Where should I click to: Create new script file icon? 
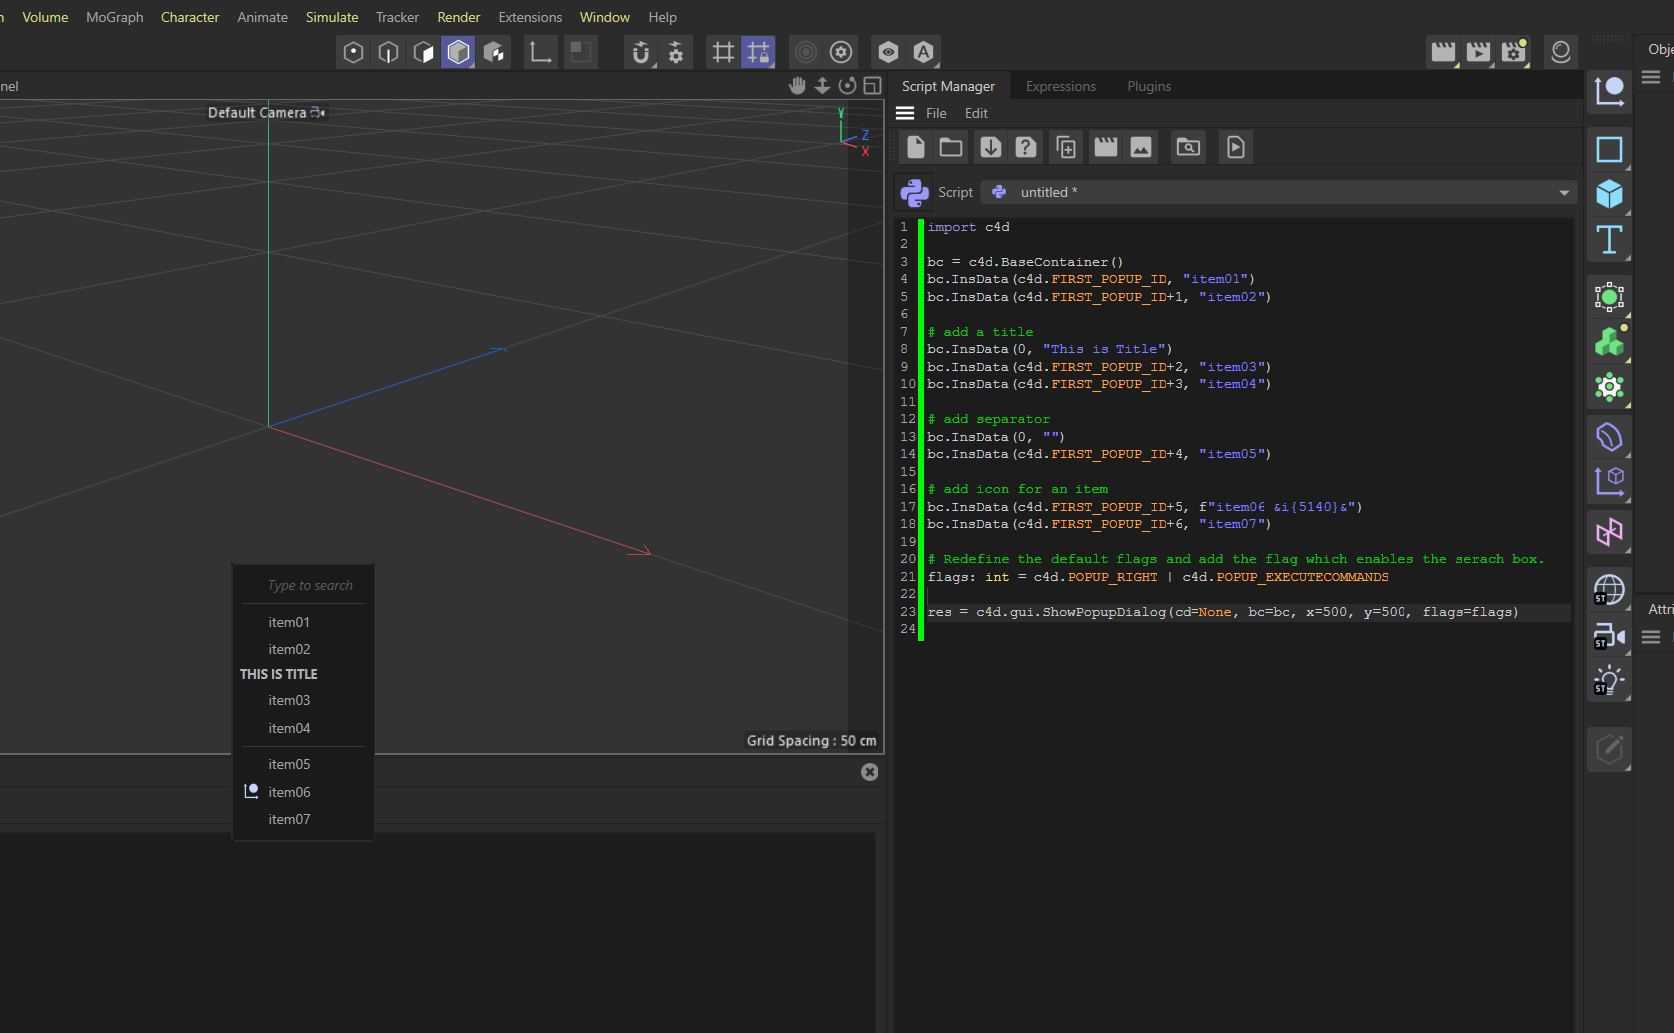(x=916, y=147)
